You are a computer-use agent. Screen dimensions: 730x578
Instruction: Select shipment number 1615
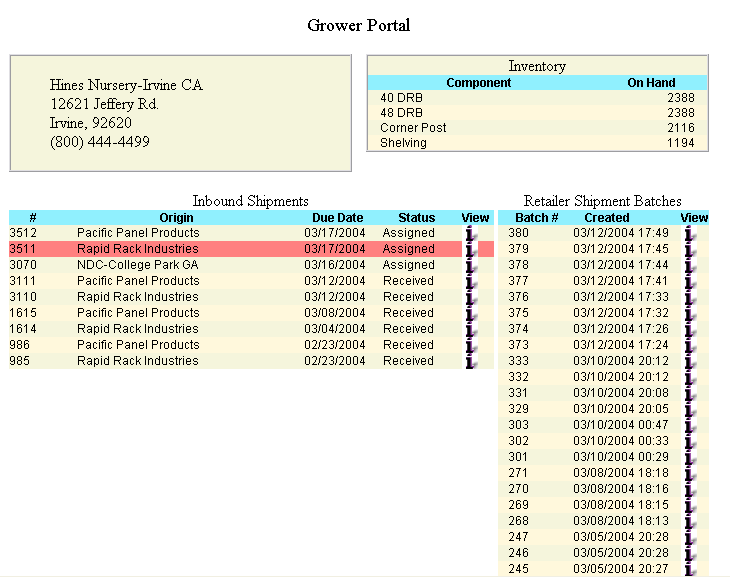(23, 313)
